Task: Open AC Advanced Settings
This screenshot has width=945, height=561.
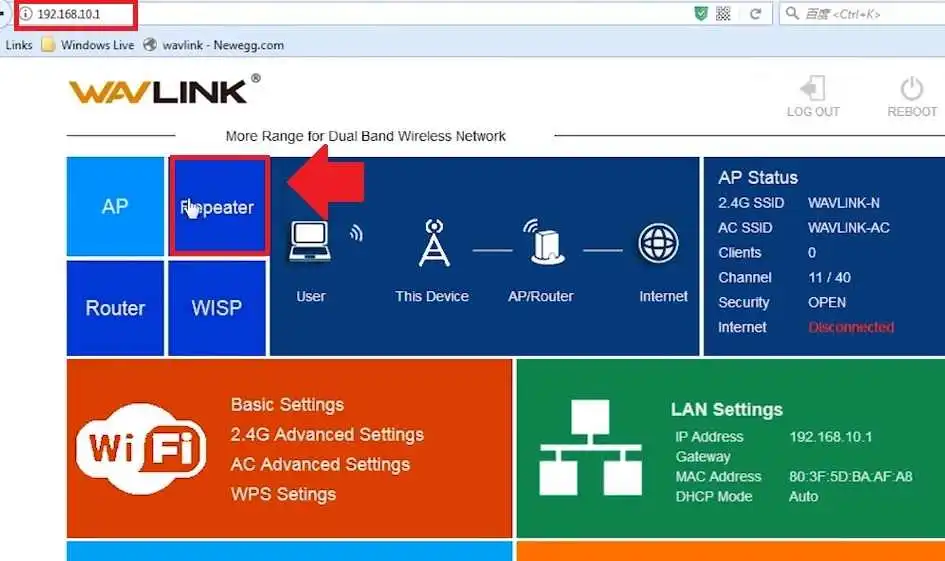Action: pyautogui.click(x=320, y=465)
